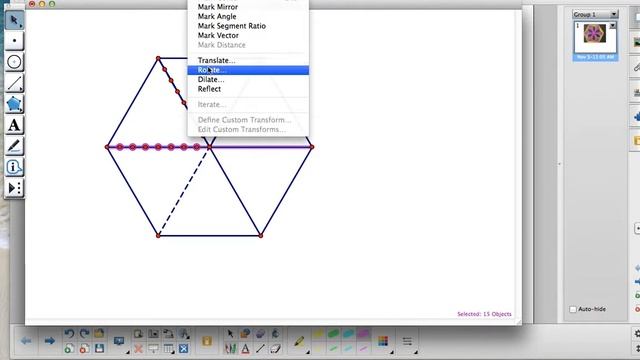This screenshot has height=360, width=640.
Task: Select the page 1 thumbnail in sorter
Action: click(595, 38)
